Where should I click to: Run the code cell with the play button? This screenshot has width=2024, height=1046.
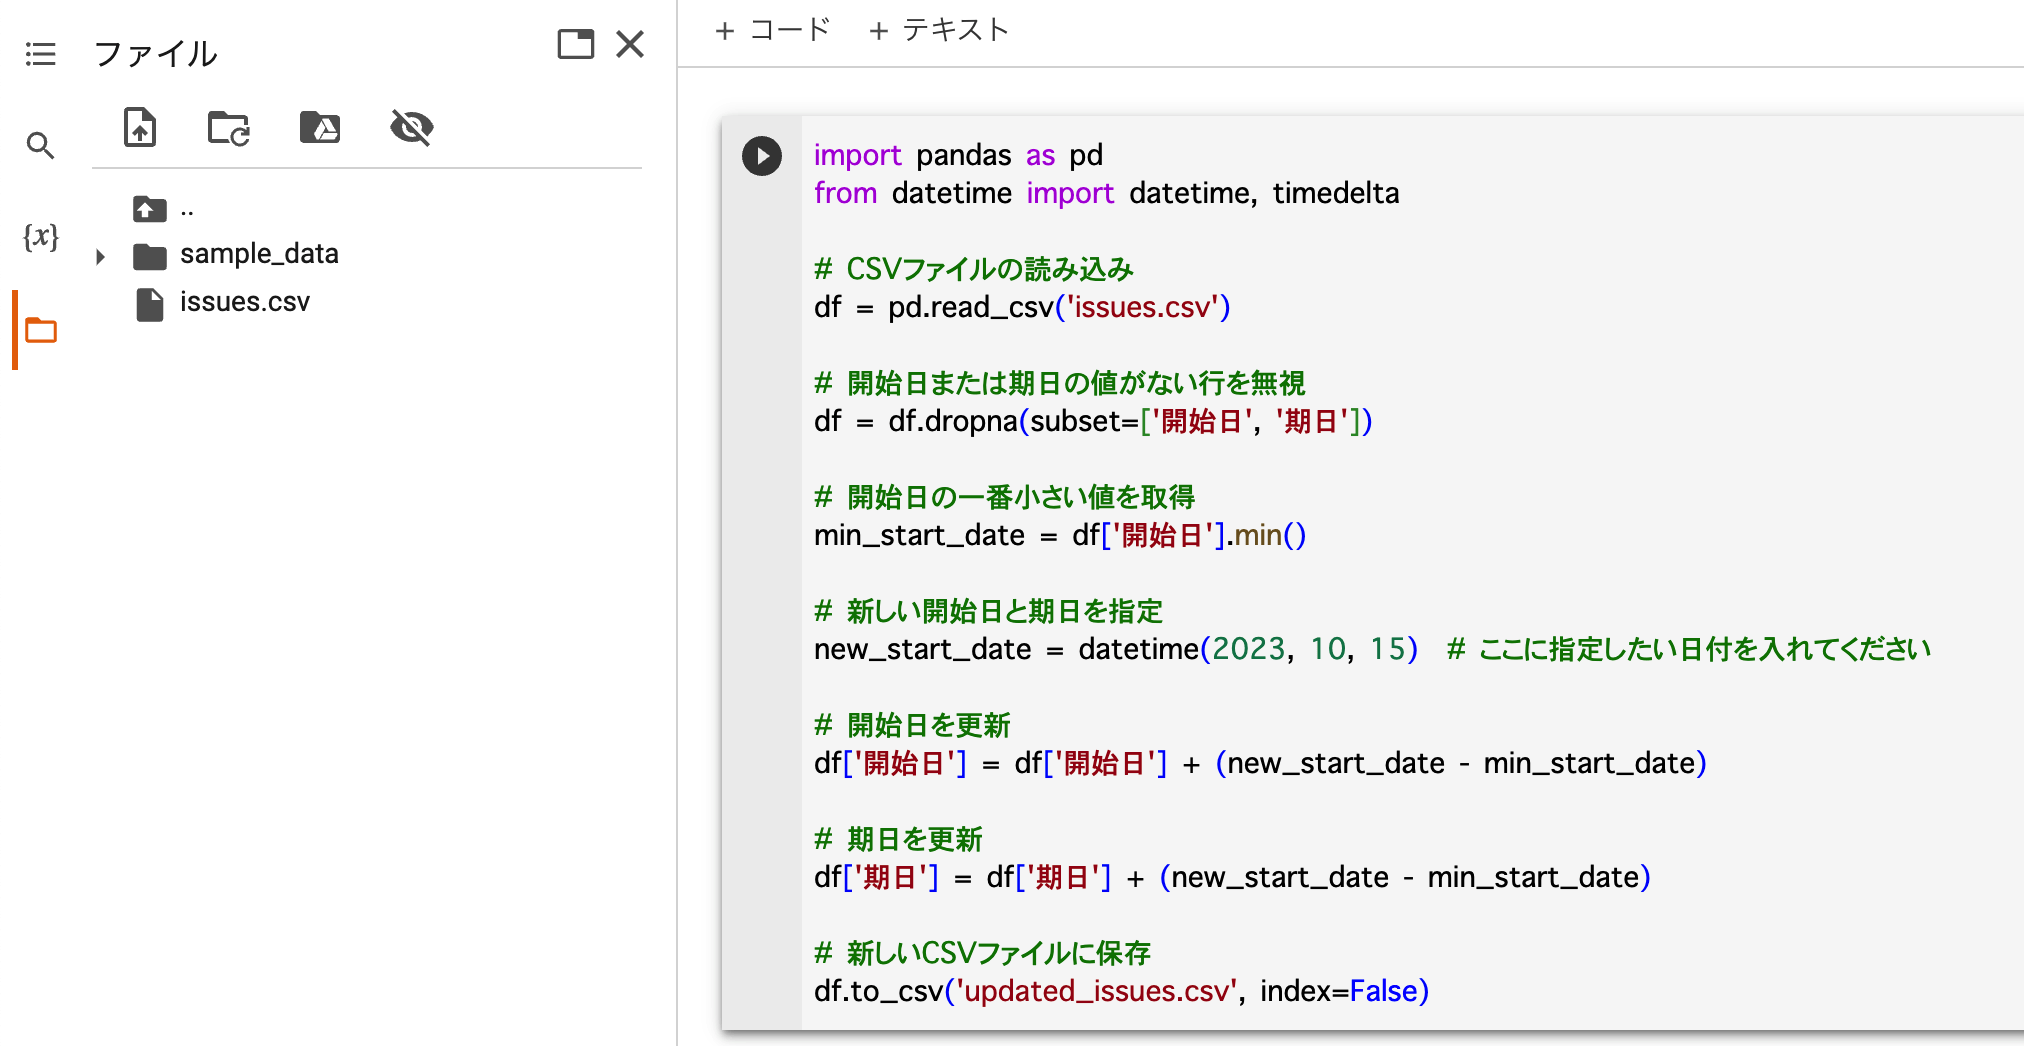point(762,156)
